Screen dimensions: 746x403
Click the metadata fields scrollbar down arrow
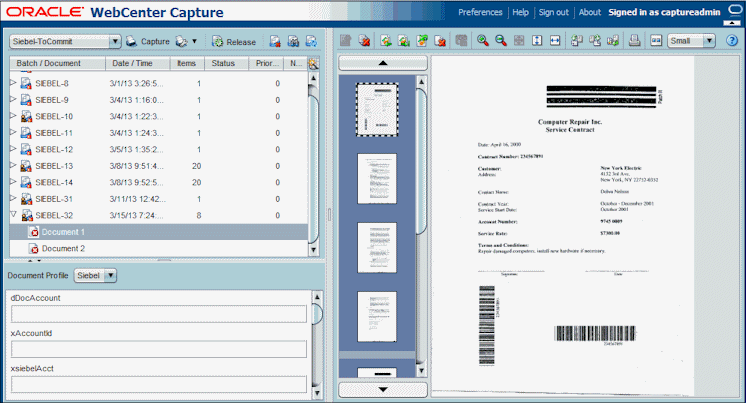(x=317, y=393)
